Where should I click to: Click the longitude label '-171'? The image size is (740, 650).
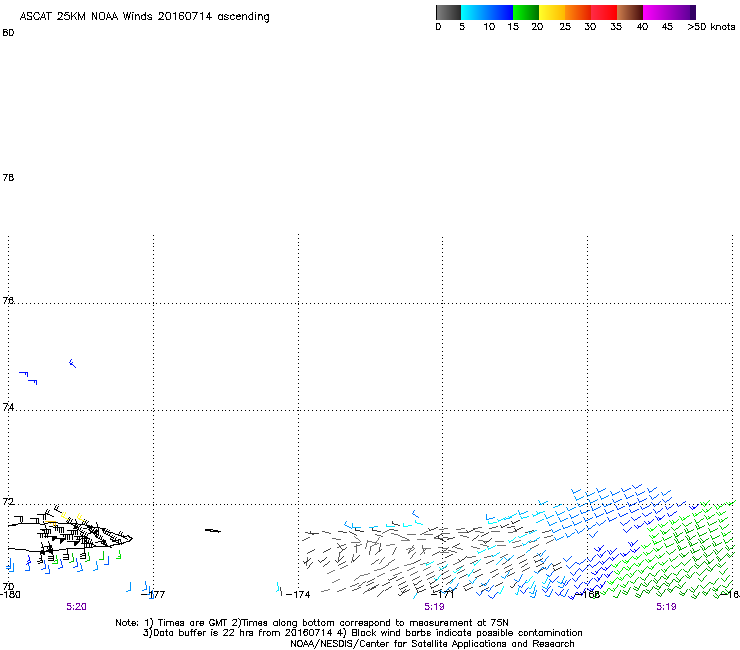[x=443, y=595]
